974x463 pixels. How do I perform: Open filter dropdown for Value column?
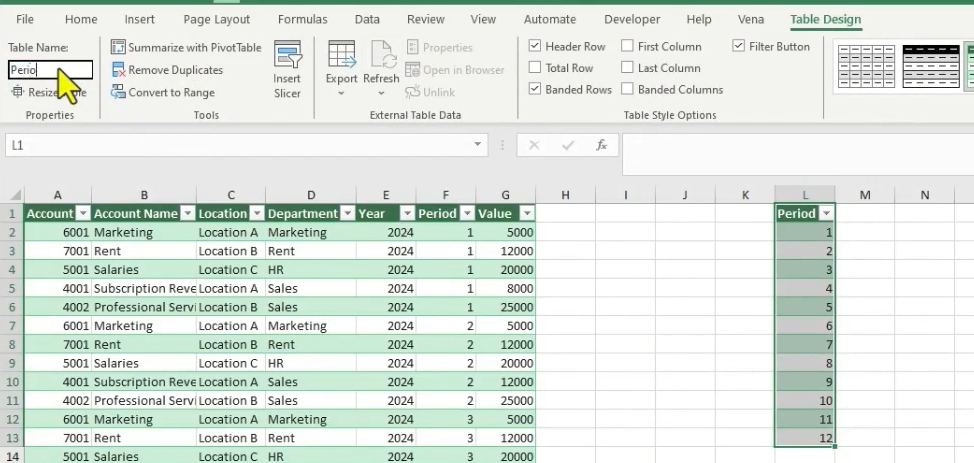pyautogui.click(x=526, y=214)
